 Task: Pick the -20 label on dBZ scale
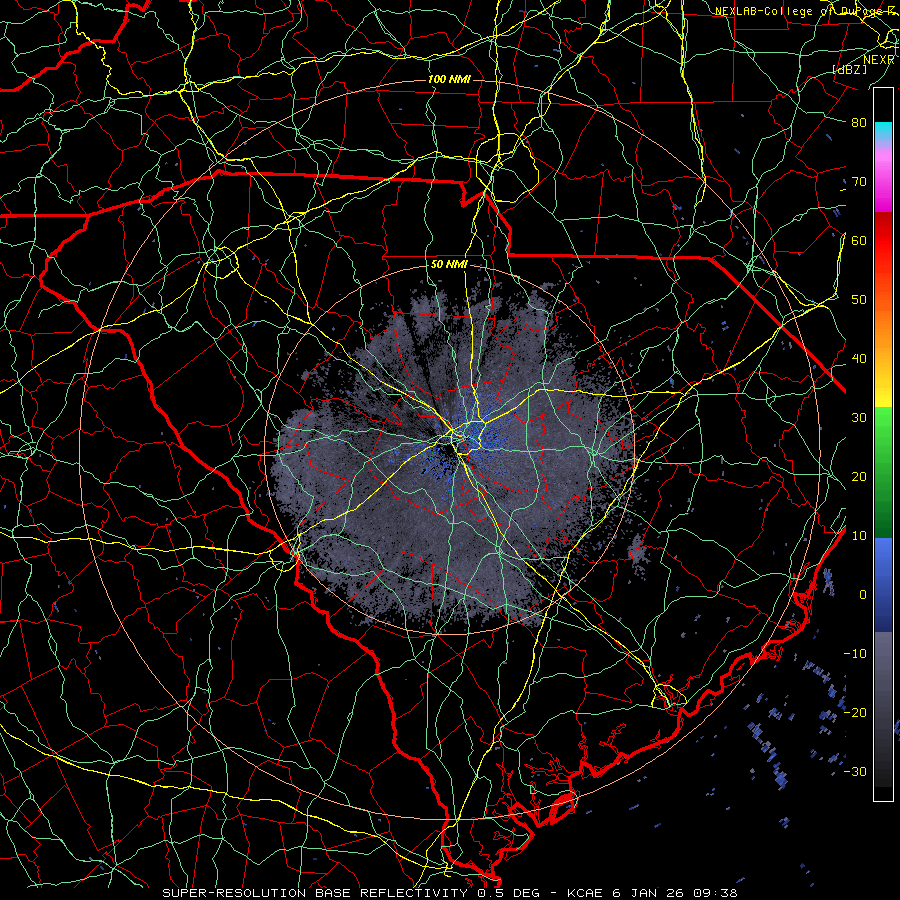pos(855,713)
